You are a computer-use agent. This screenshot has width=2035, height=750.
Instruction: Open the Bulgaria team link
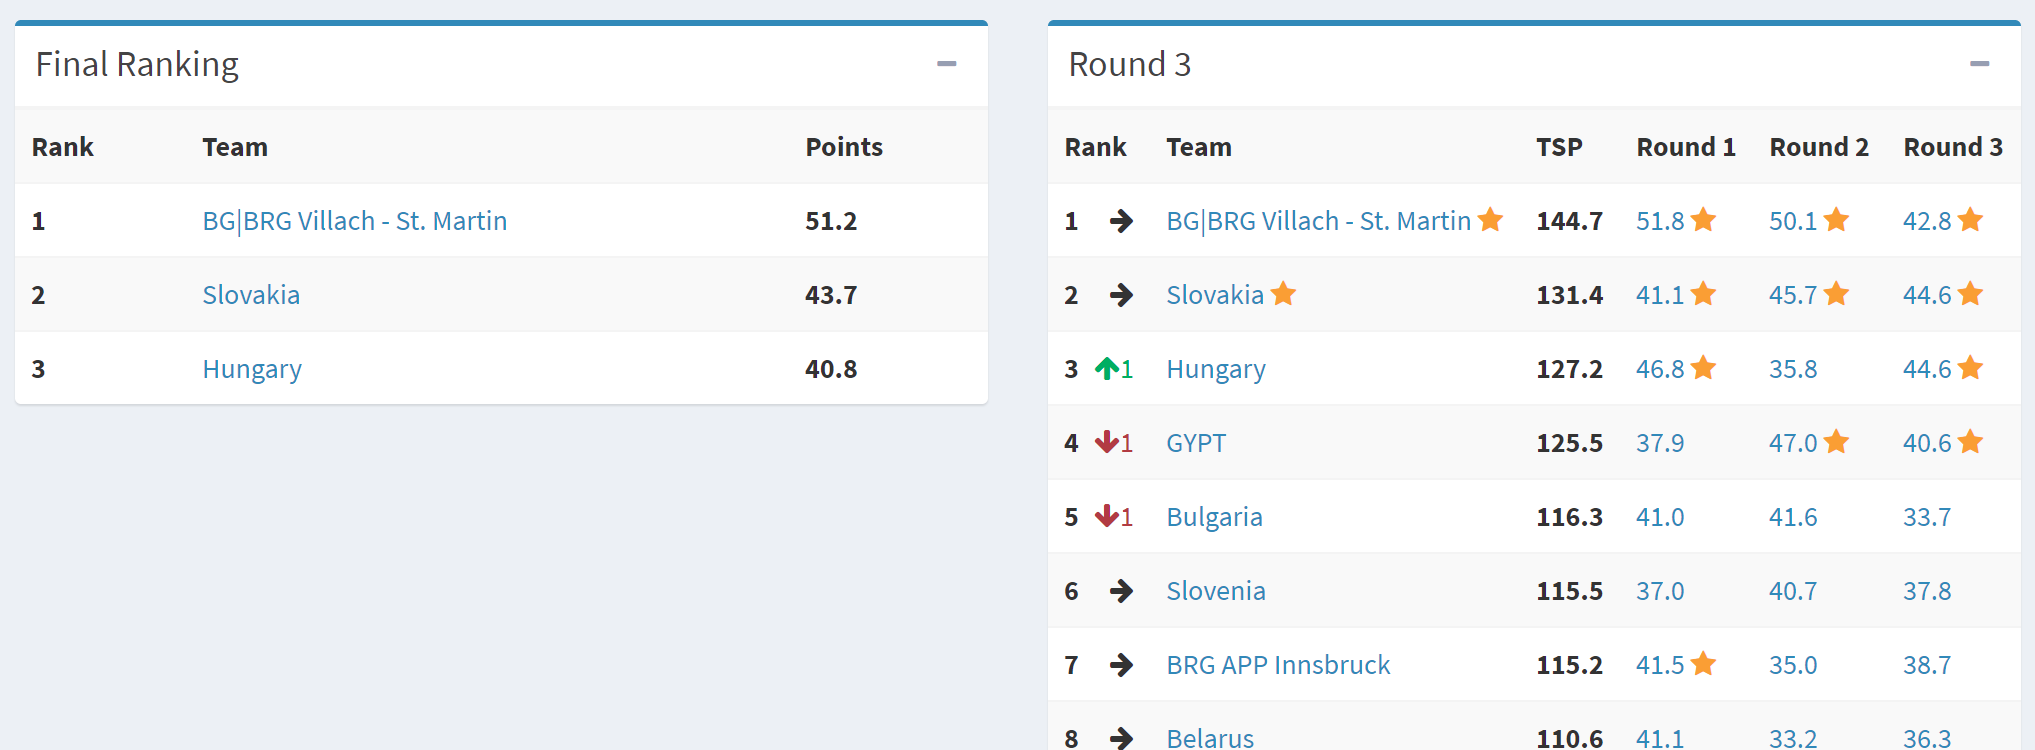(x=1214, y=517)
